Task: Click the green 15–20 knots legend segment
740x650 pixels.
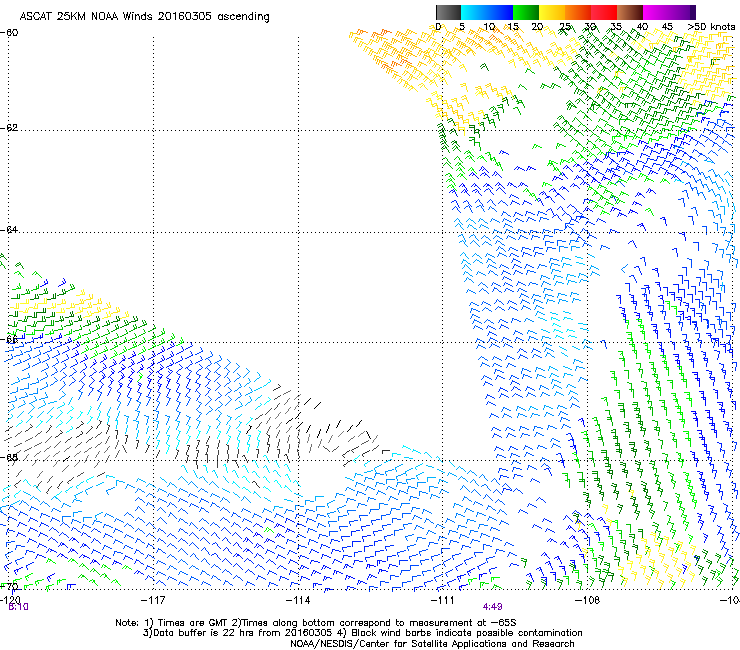Action: click(x=526, y=12)
